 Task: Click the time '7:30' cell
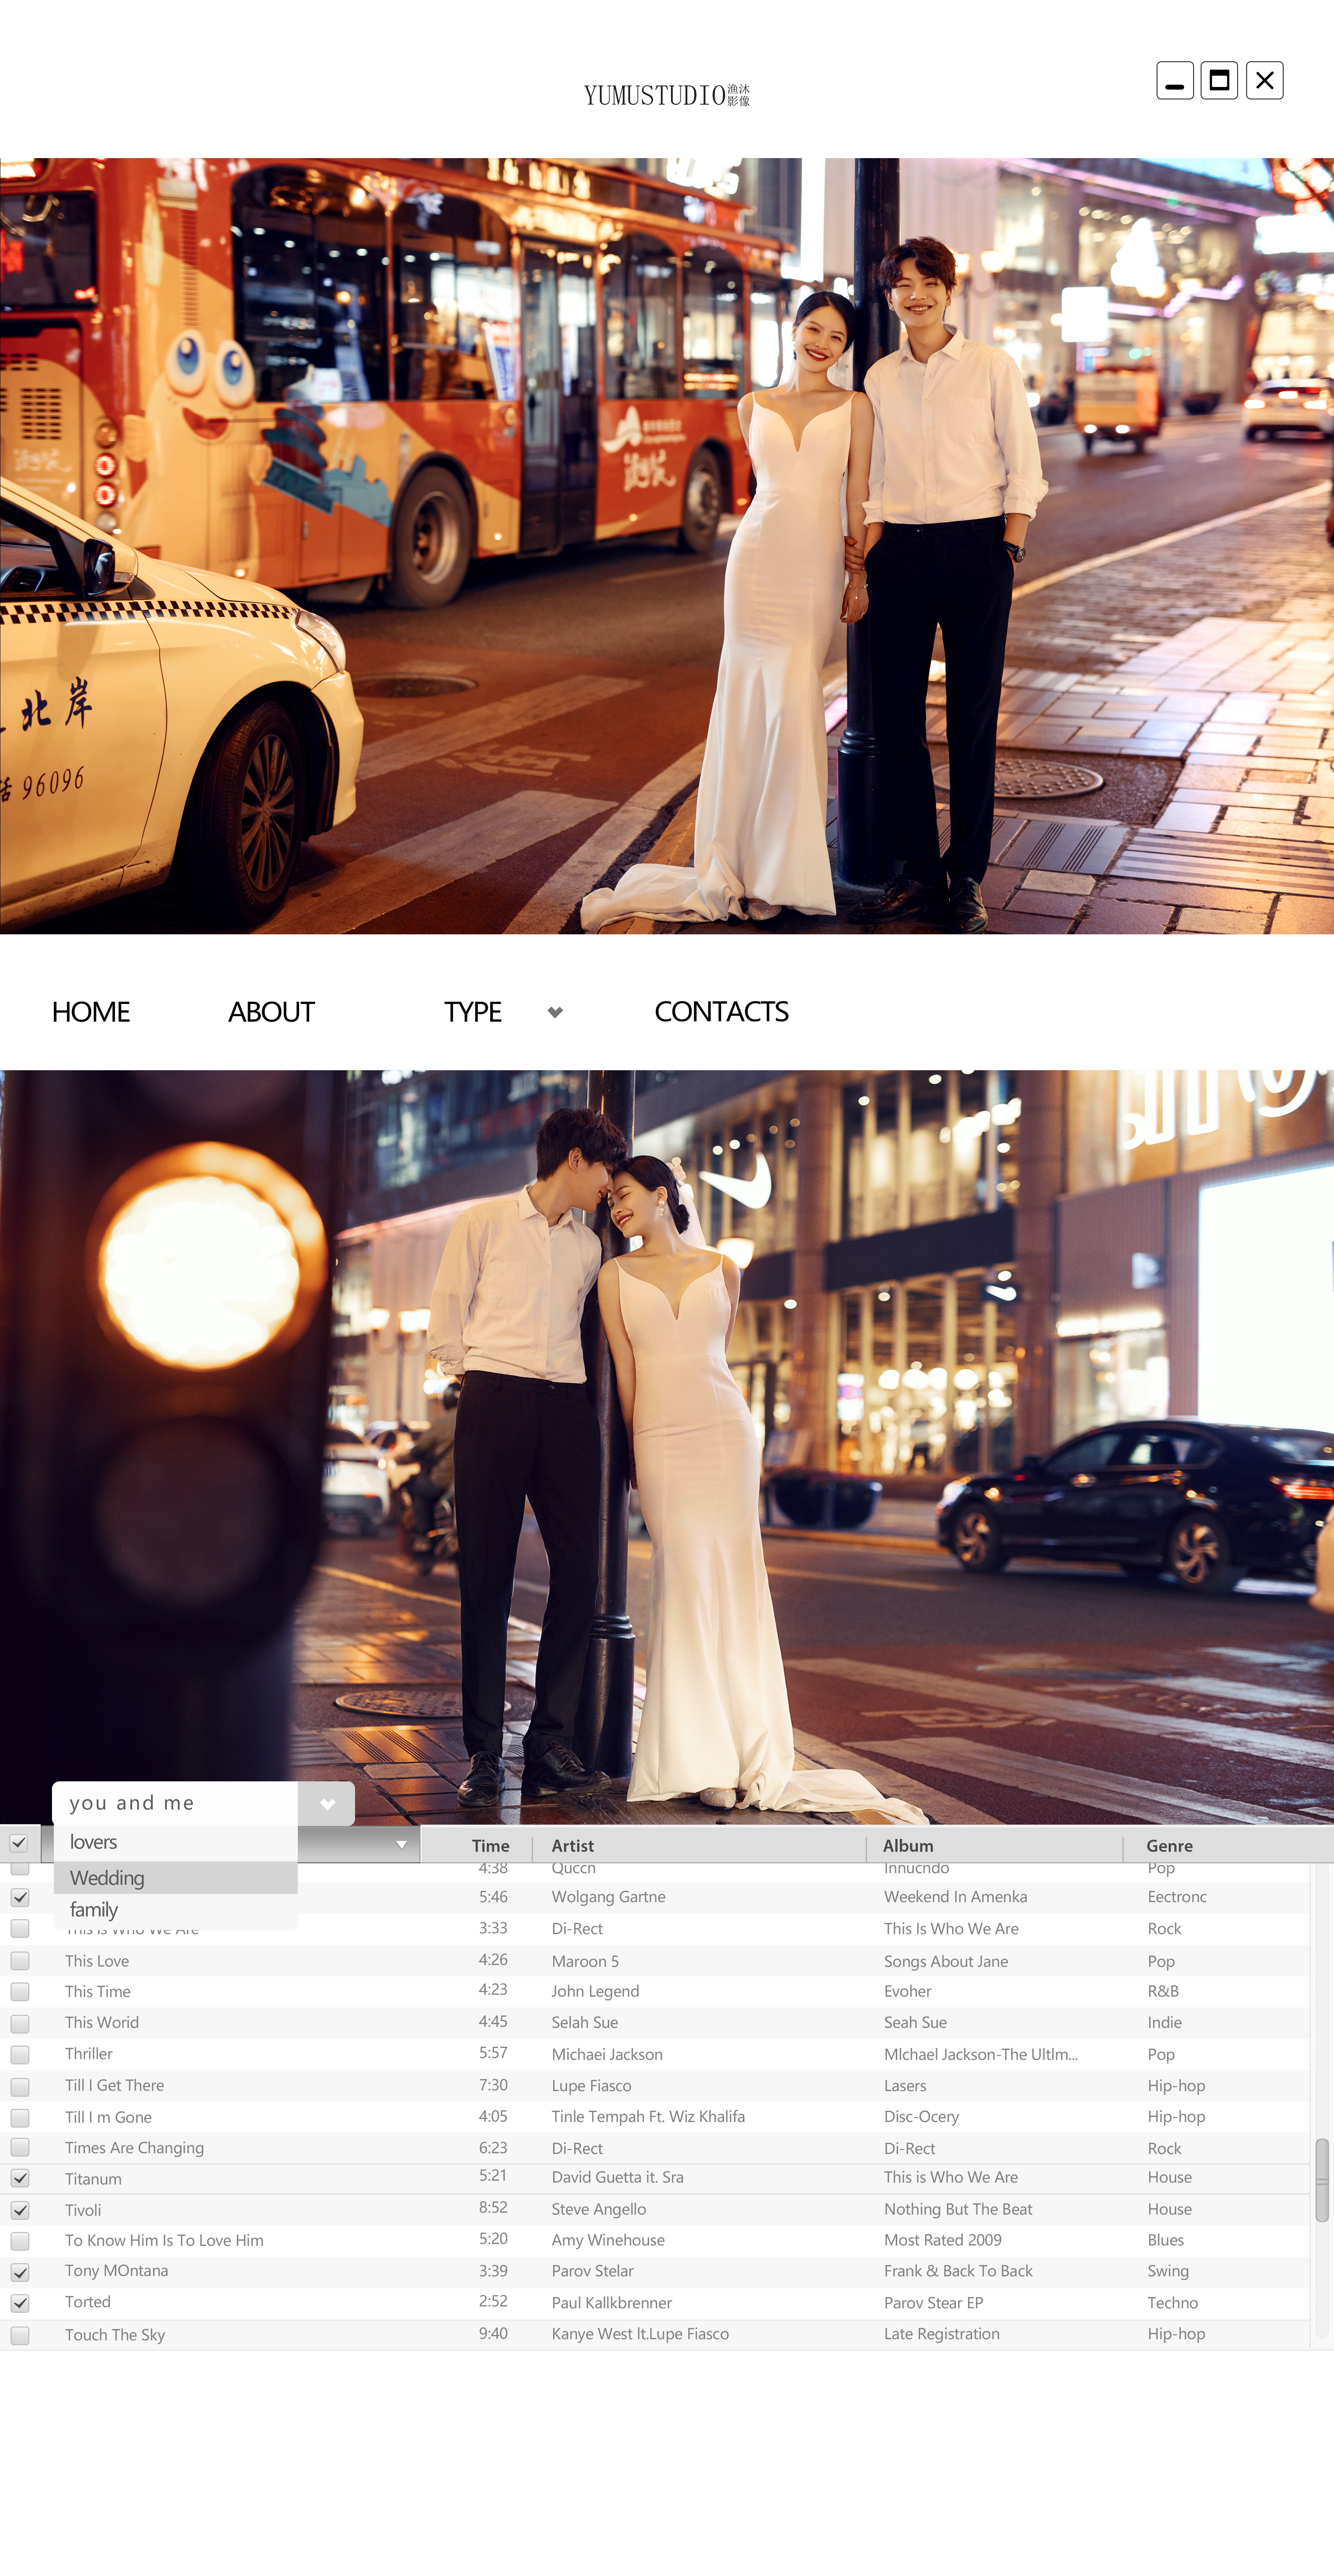[493, 2085]
